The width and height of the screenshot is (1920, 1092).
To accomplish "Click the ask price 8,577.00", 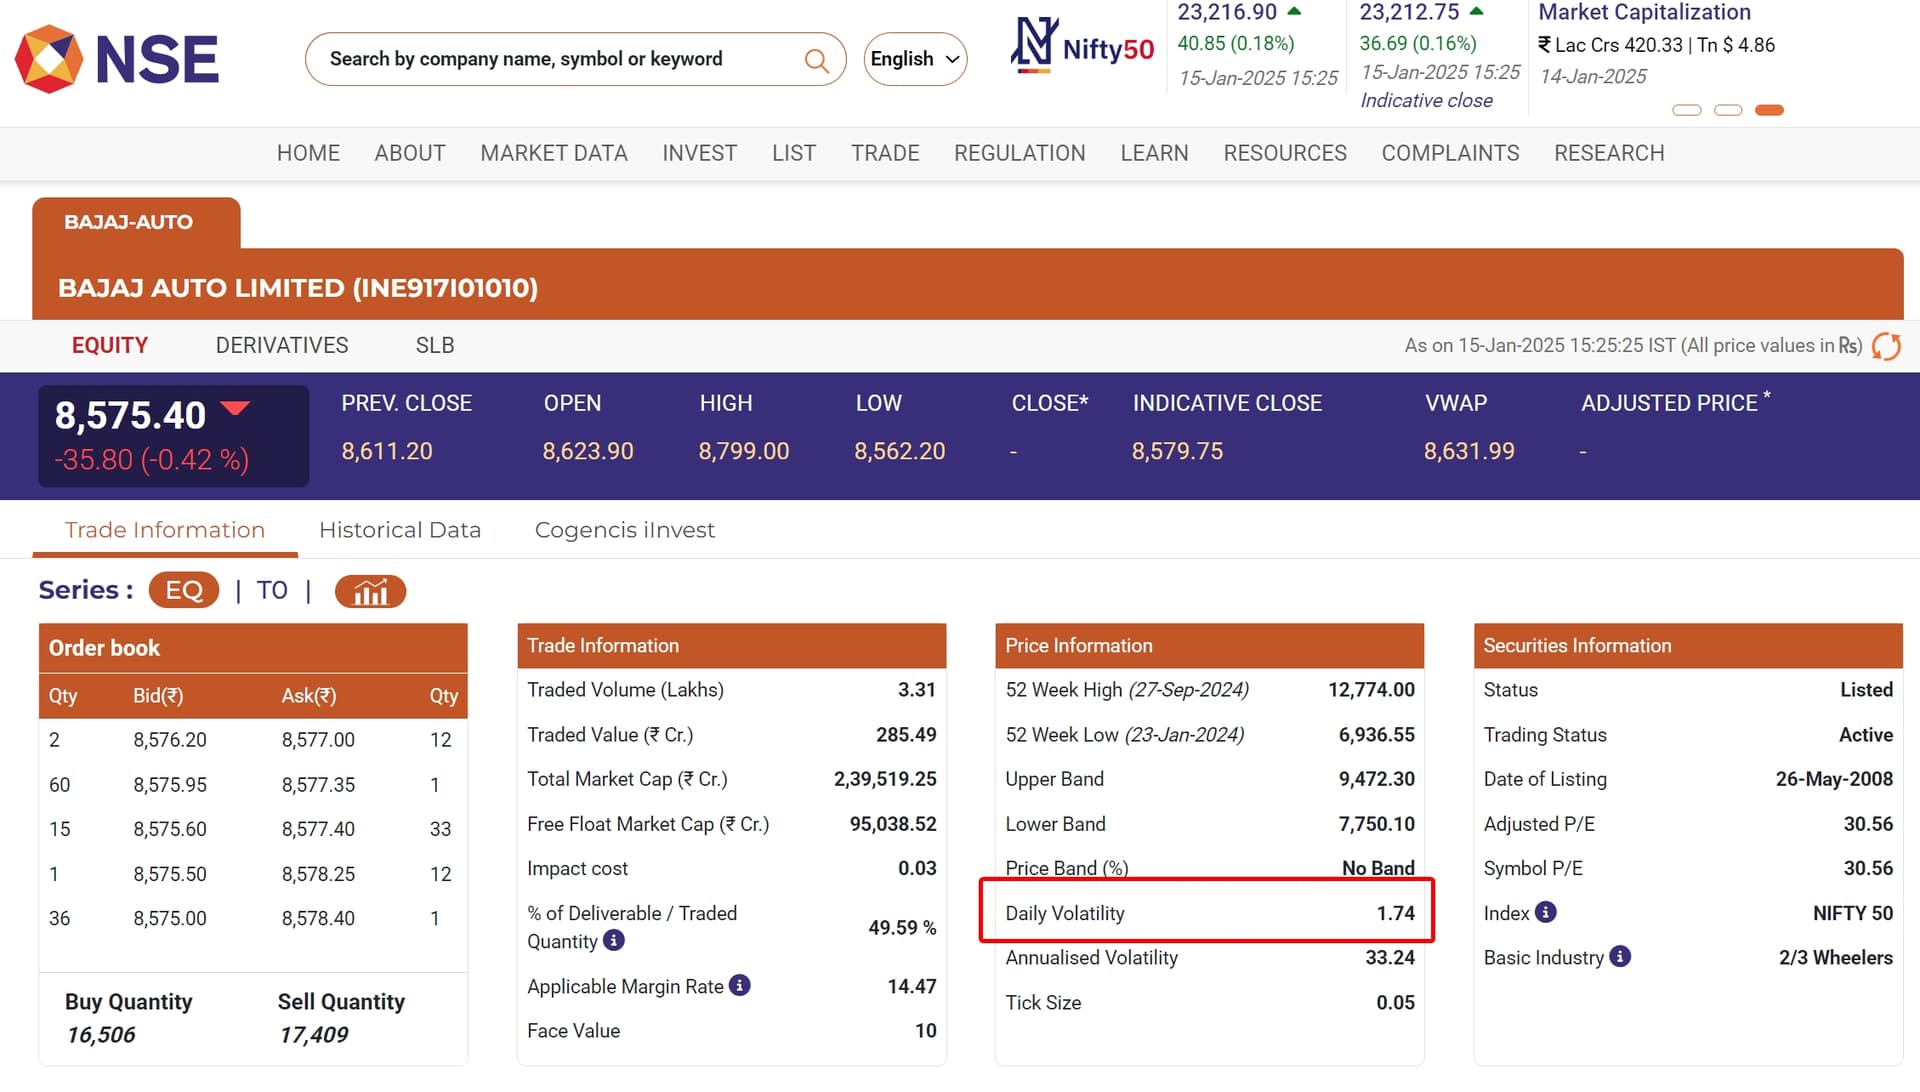I will 318,740.
